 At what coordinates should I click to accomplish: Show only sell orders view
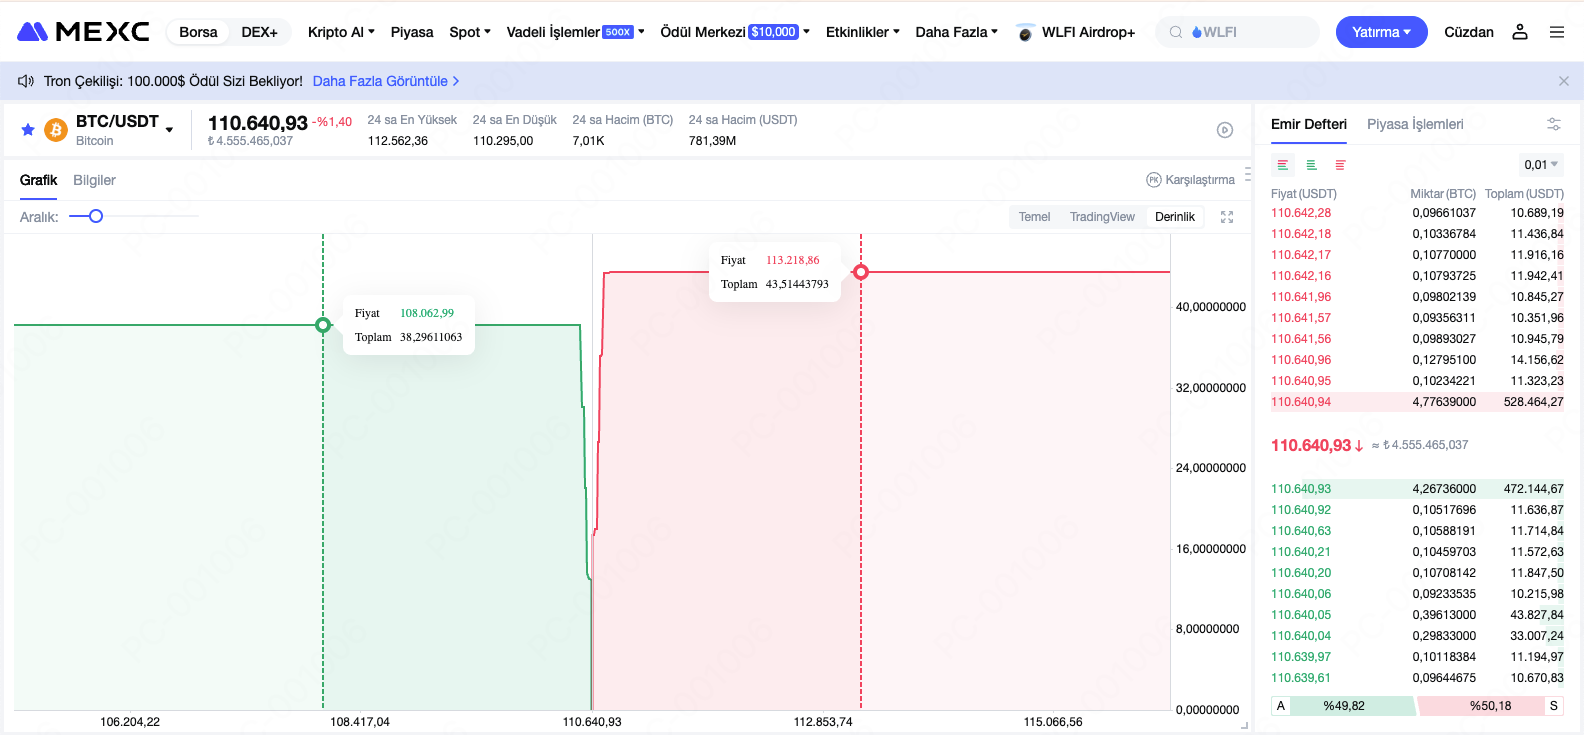(1341, 165)
